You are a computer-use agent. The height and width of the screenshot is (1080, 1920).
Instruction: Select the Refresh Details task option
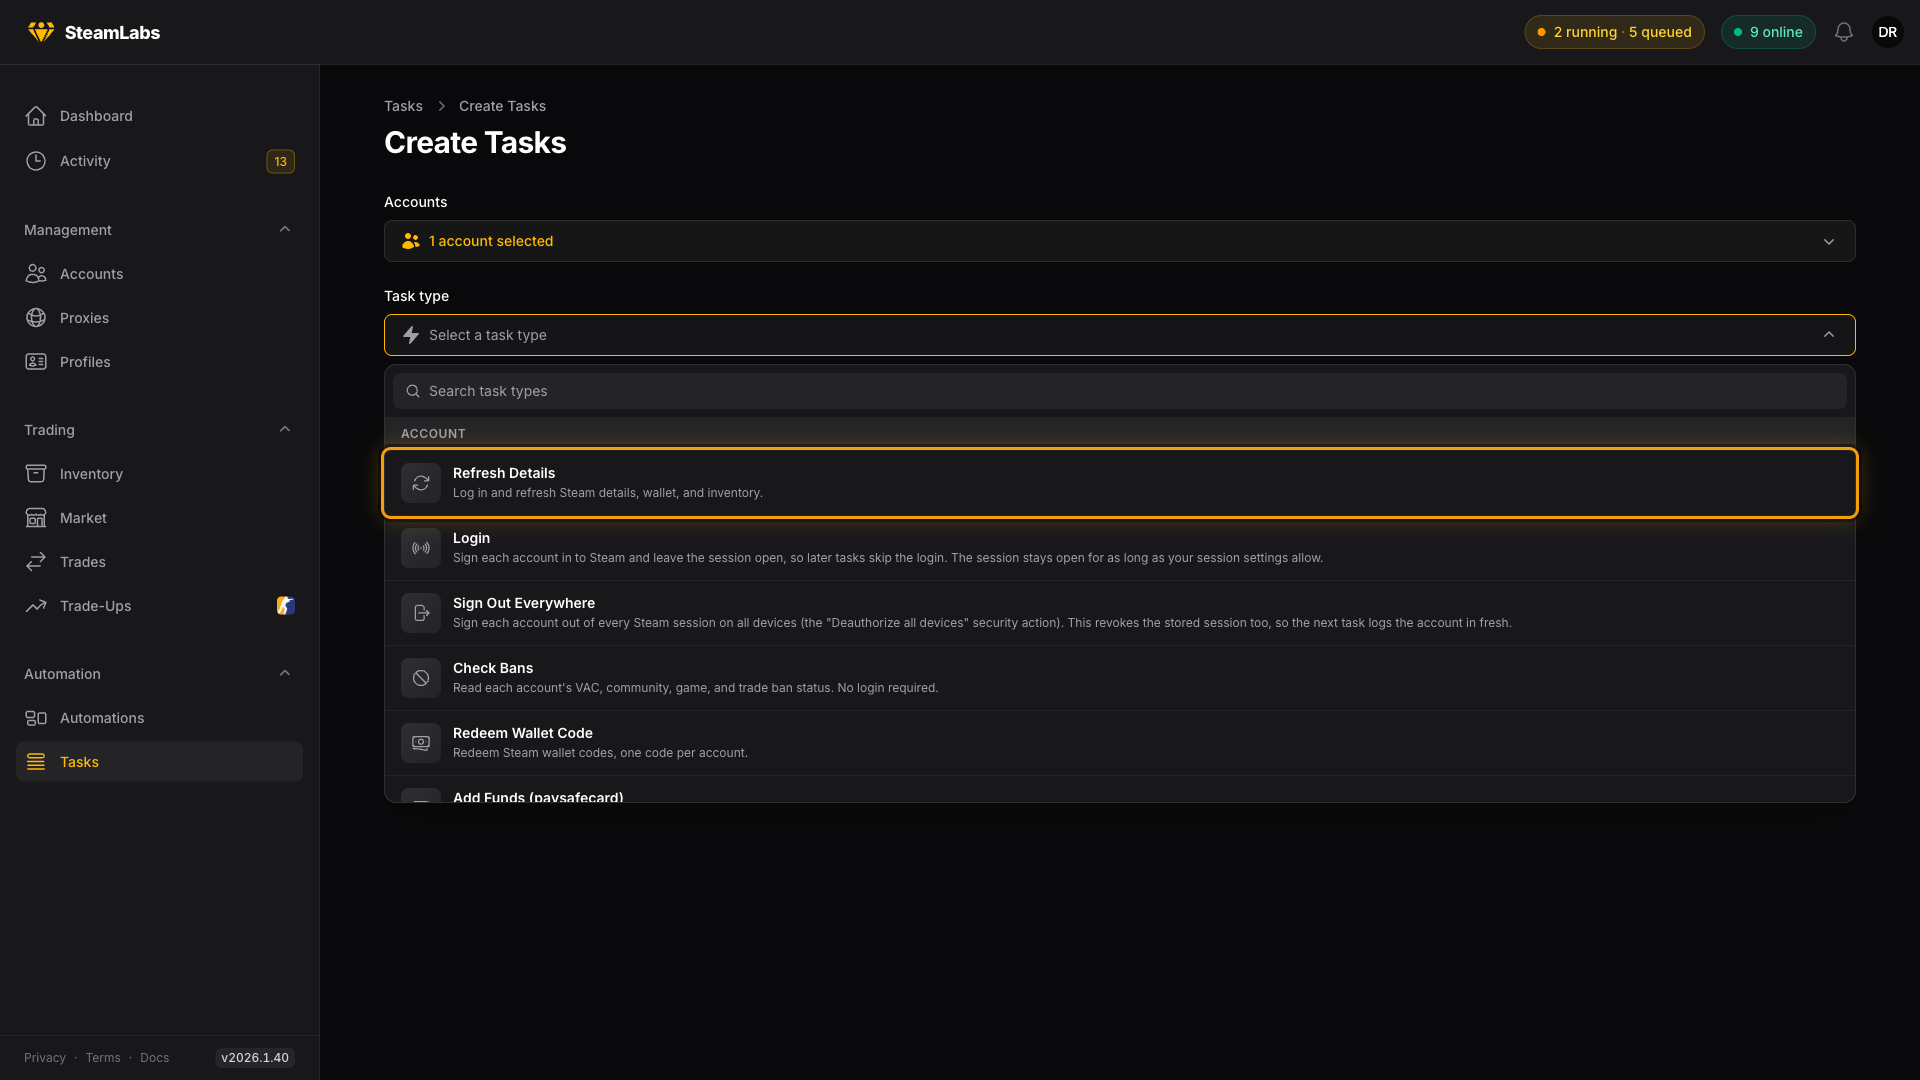pos(1120,483)
